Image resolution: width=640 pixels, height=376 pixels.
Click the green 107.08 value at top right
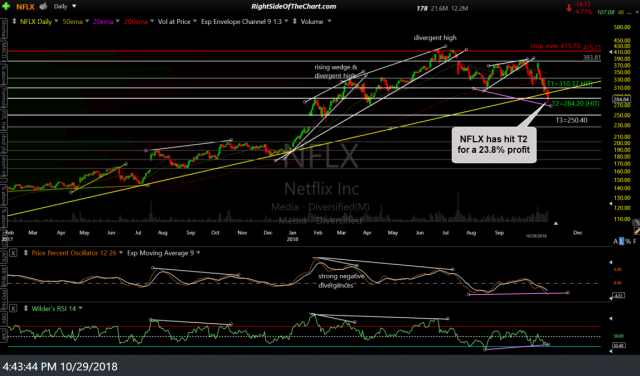point(606,13)
